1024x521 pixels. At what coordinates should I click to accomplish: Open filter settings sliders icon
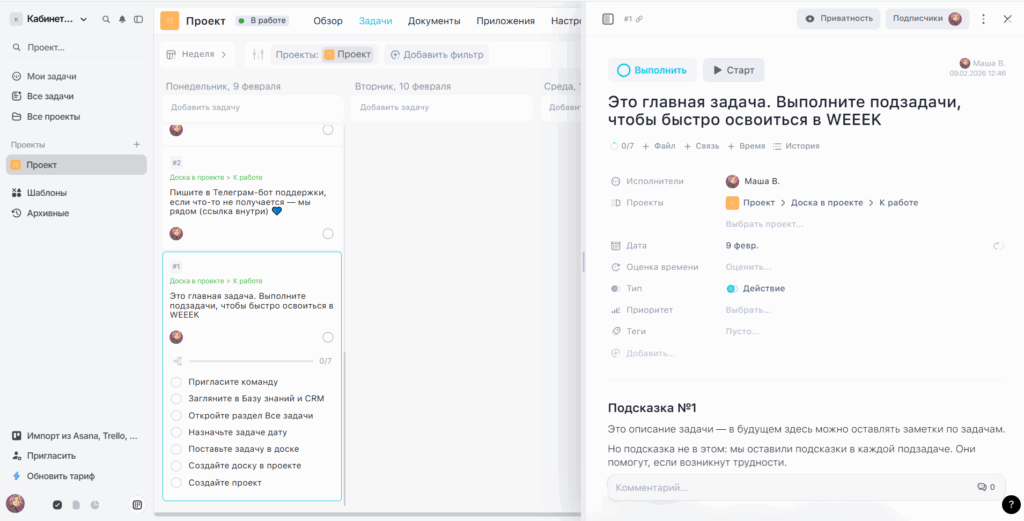(258, 55)
